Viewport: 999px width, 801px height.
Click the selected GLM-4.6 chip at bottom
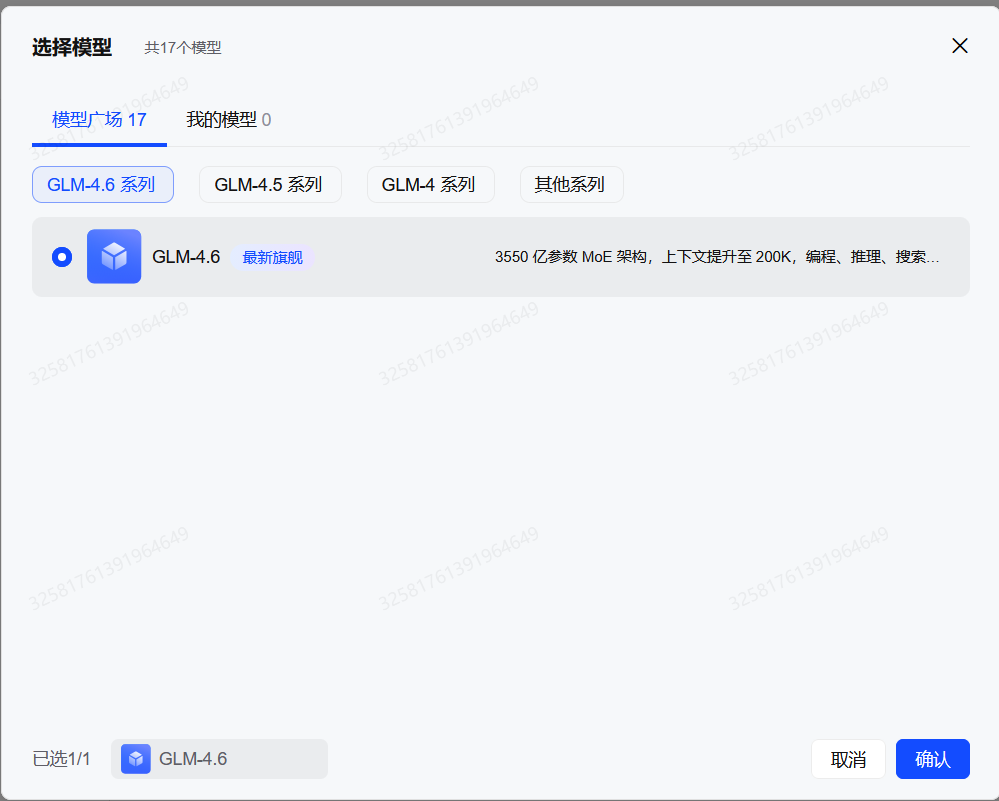(x=219, y=759)
